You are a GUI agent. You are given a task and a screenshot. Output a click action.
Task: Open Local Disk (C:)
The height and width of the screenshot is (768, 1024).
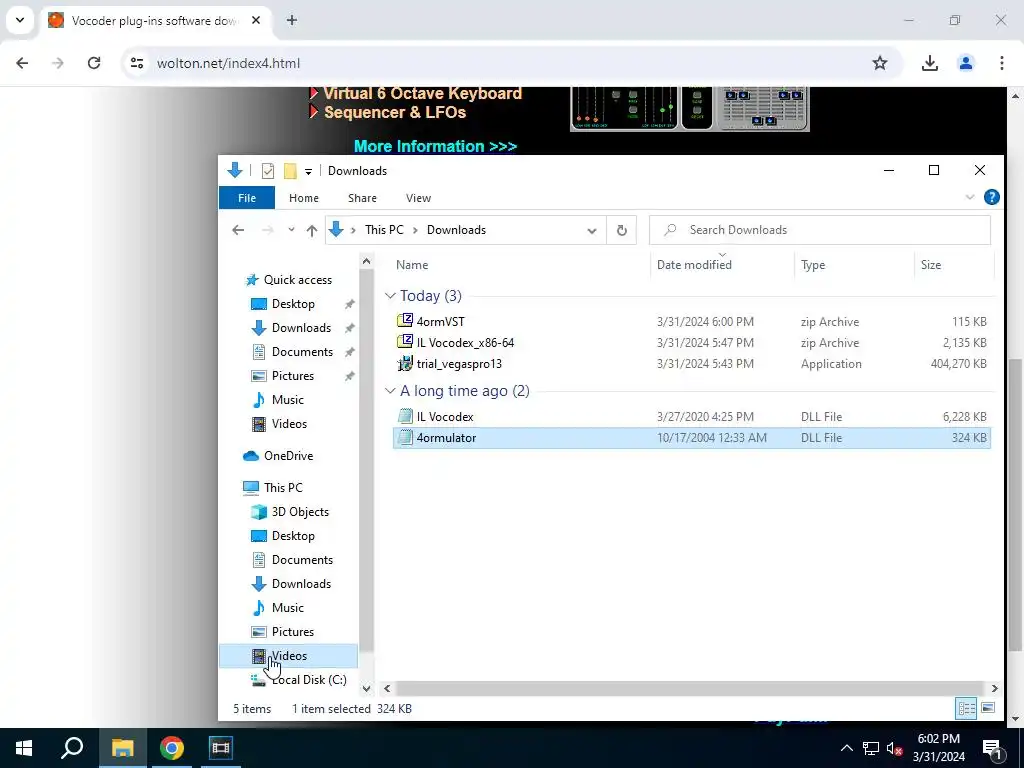309,680
